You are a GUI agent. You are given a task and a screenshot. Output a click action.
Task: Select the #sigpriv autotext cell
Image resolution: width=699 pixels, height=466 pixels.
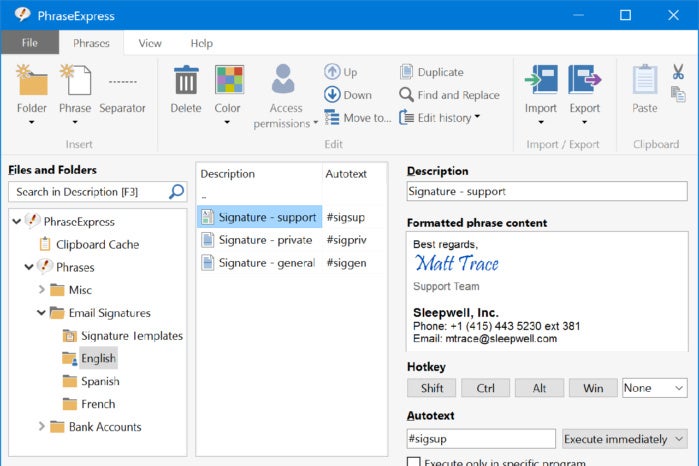(x=346, y=240)
